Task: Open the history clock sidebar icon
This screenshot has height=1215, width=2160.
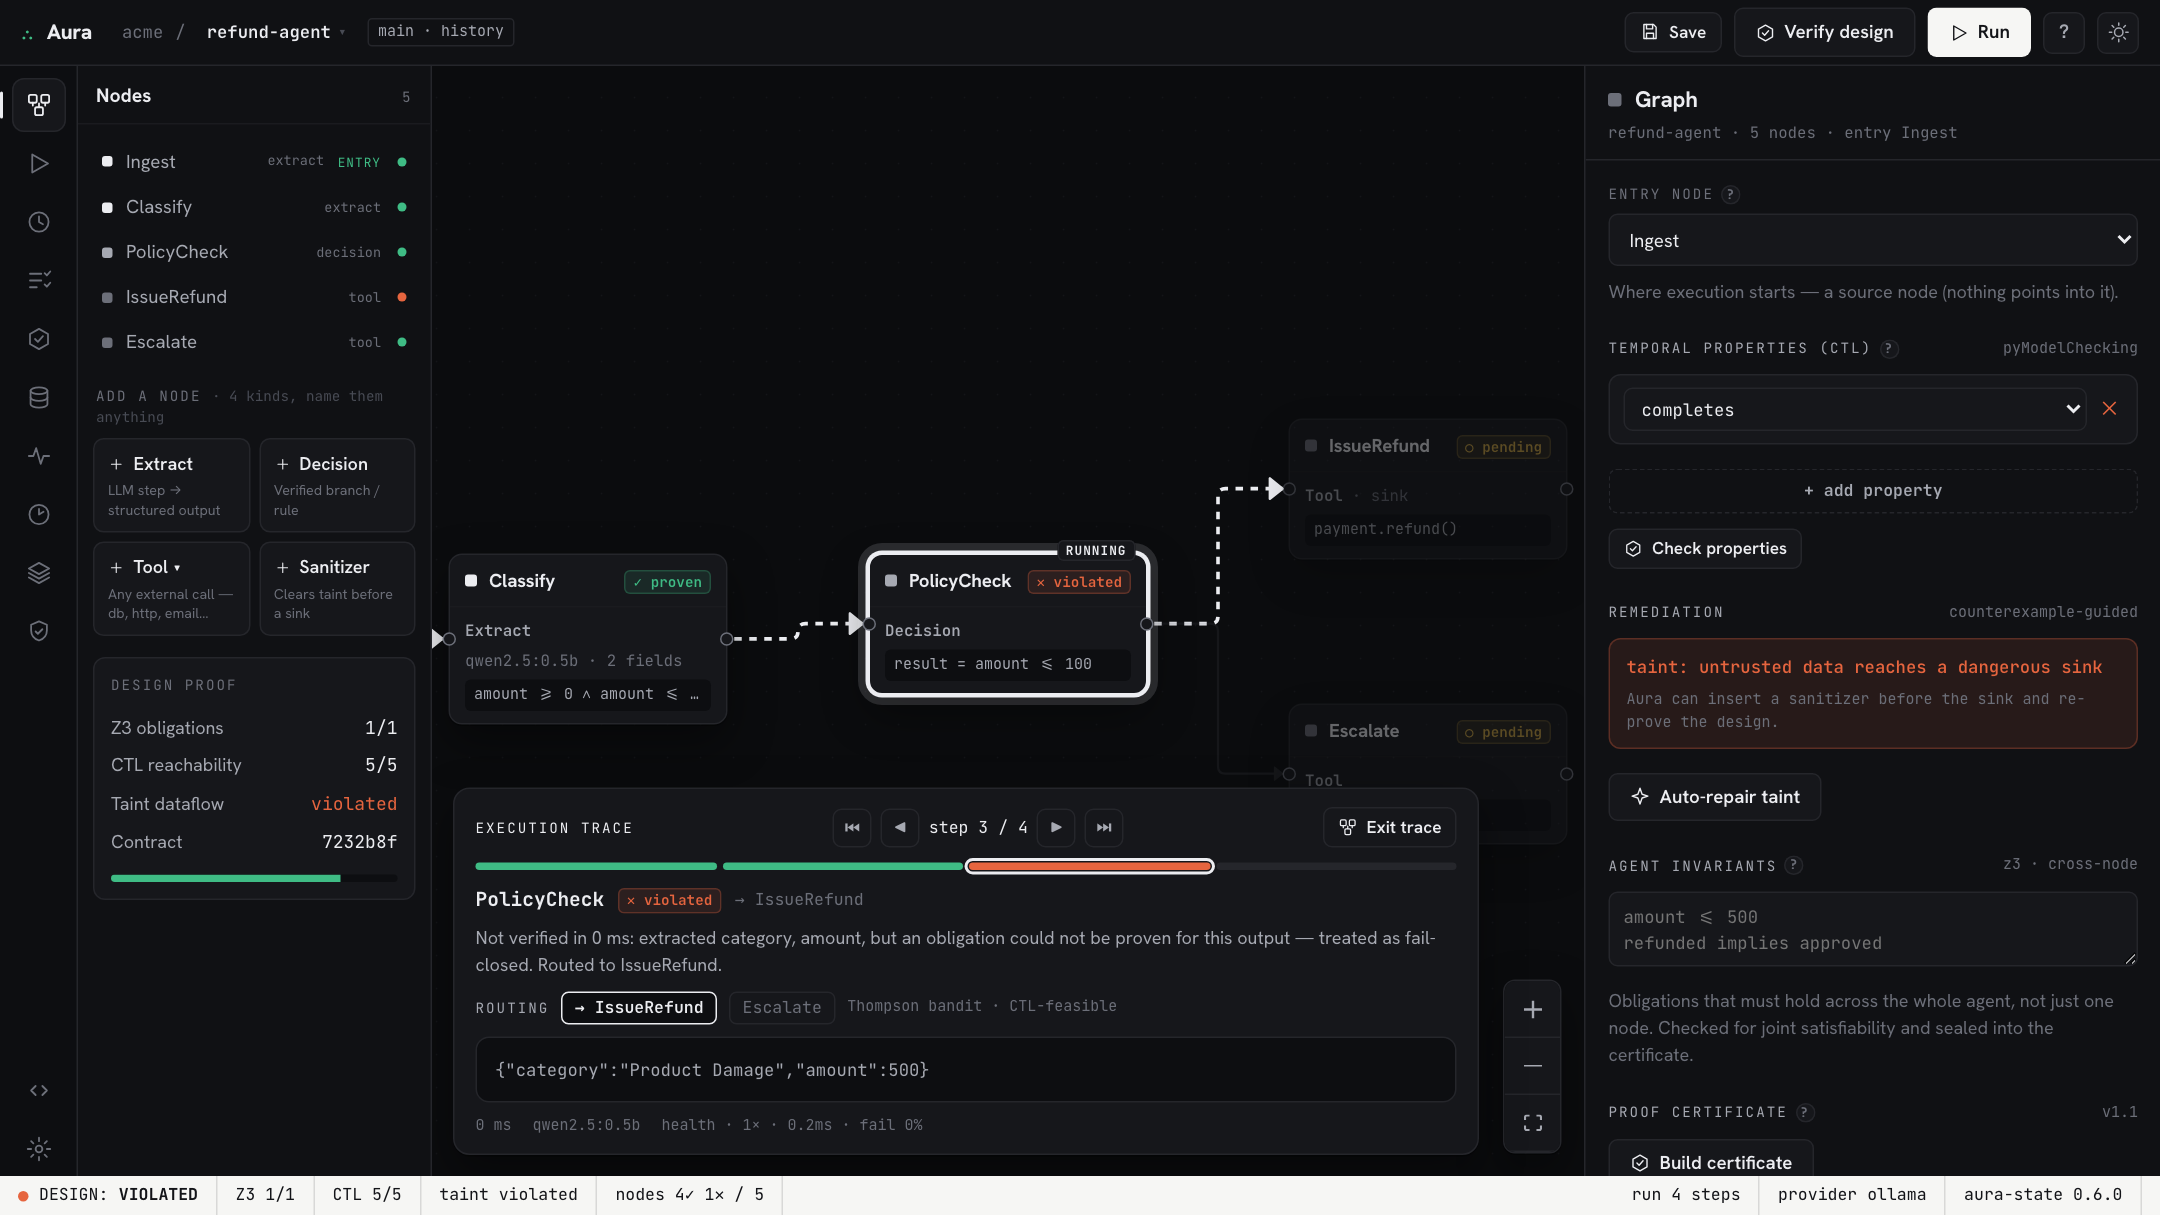Action: (x=39, y=222)
